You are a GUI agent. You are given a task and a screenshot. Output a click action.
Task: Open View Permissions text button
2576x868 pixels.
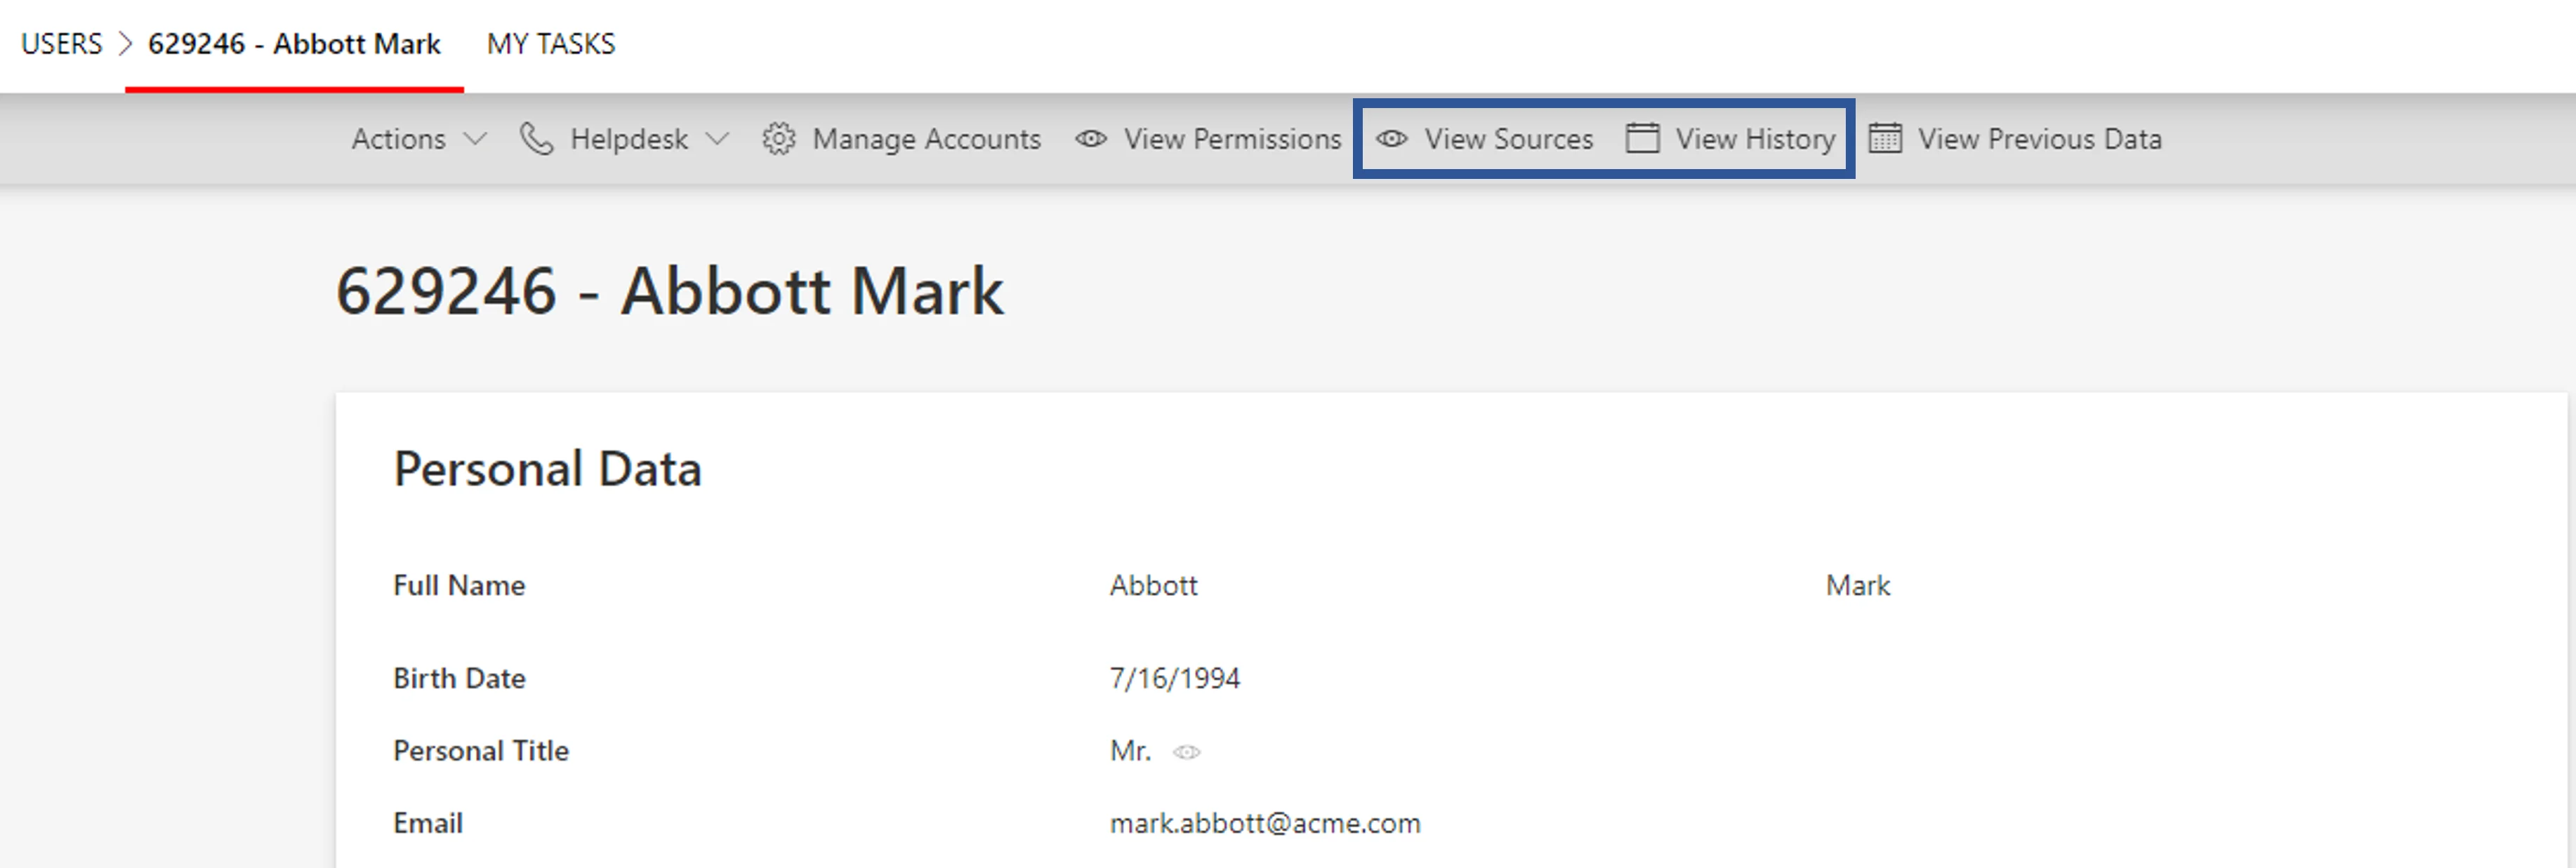click(x=1232, y=139)
